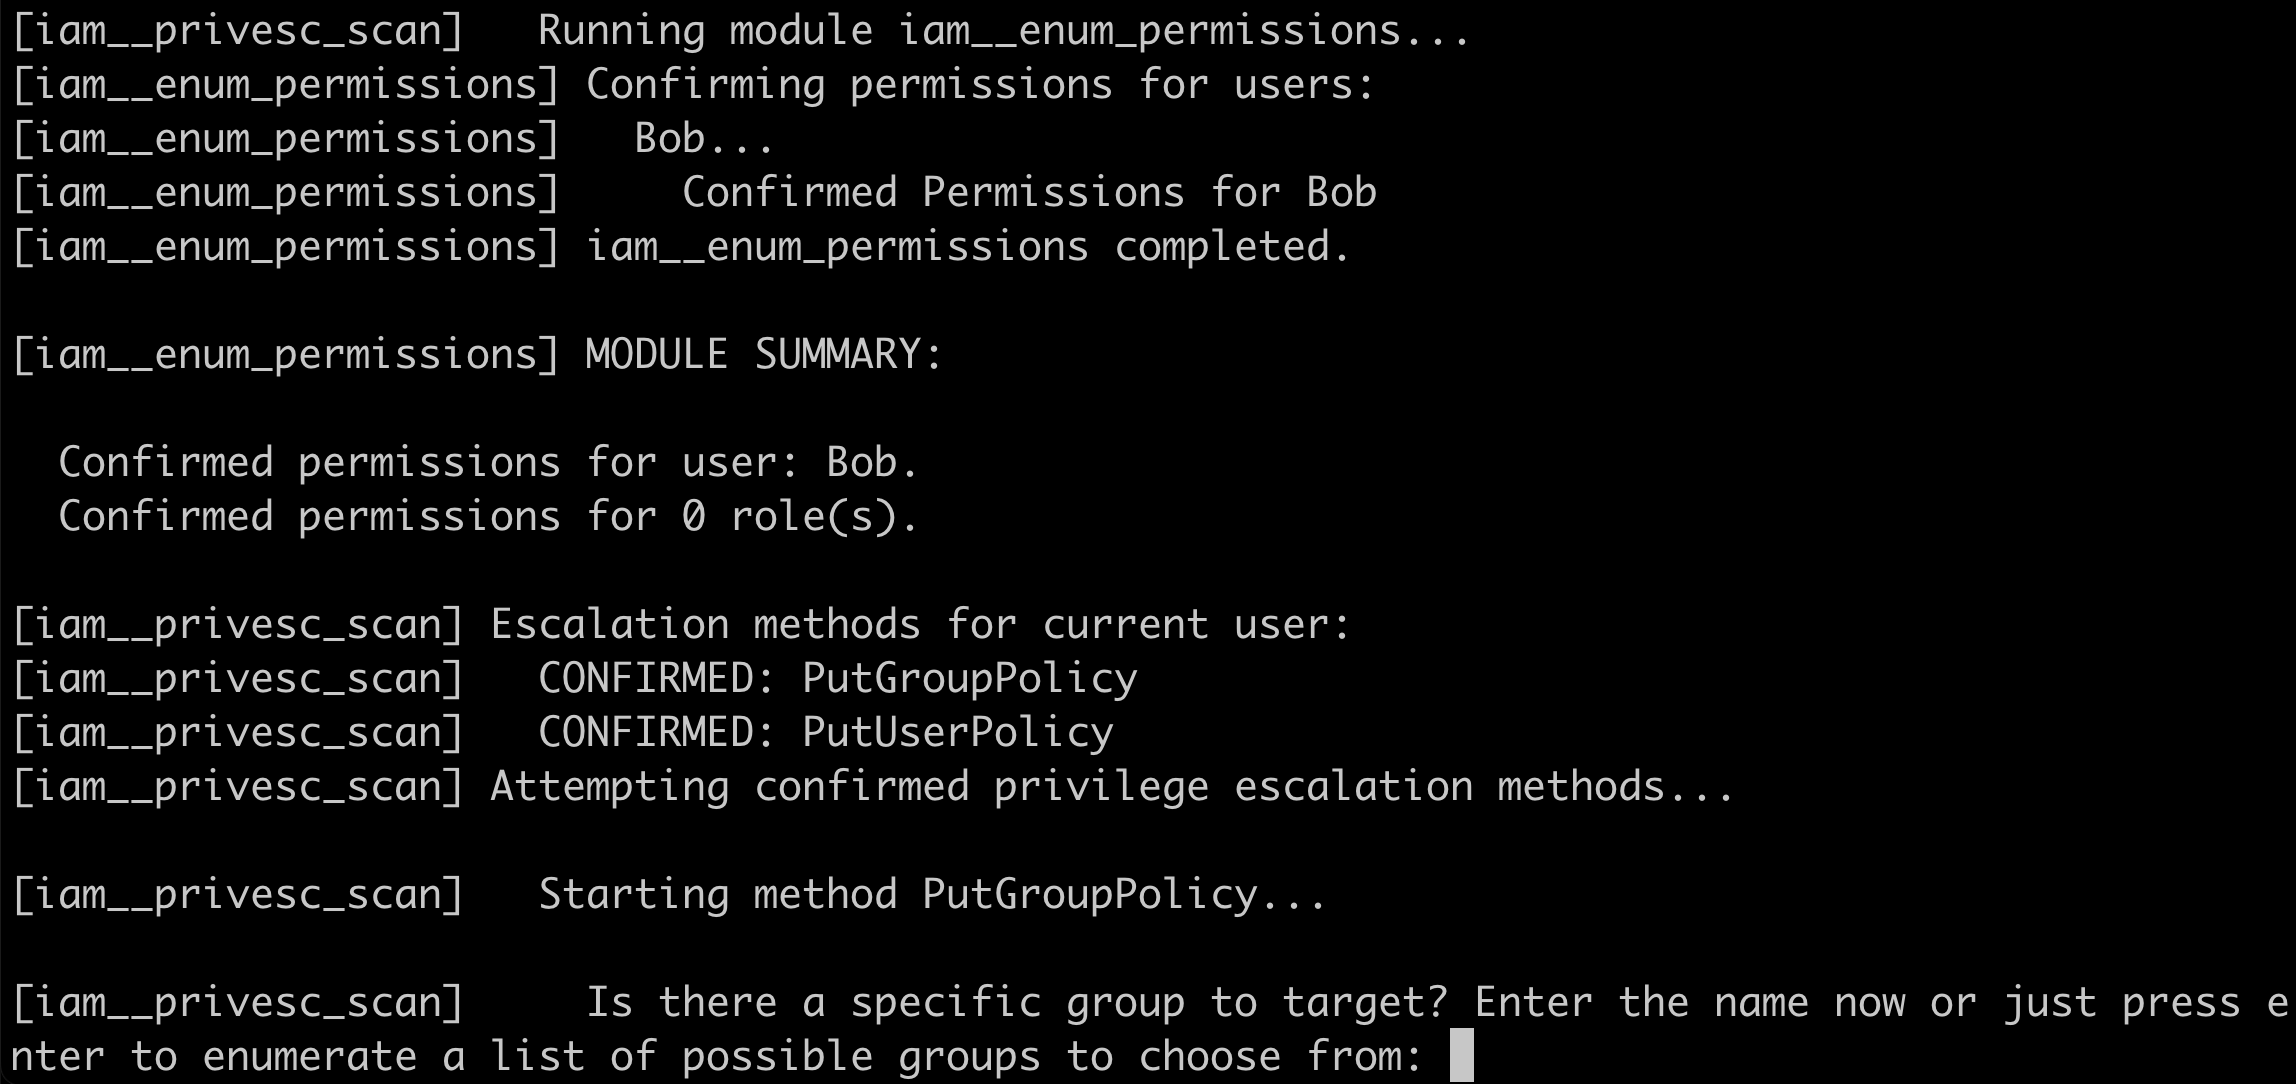The width and height of the screenshot is (2296, 1084).
Task: Click the 'MODULE SUMMARY:' text
Action: pyautogui.click(x=763, y=354)
